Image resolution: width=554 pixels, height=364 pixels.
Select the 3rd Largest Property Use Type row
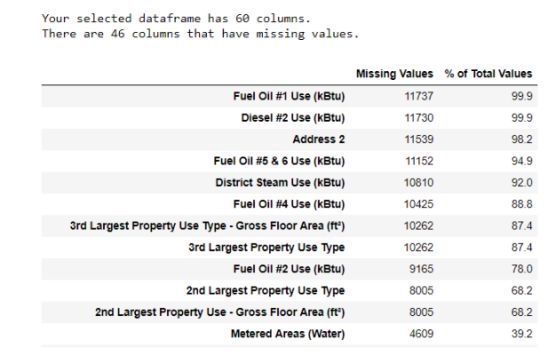point(289,247)
